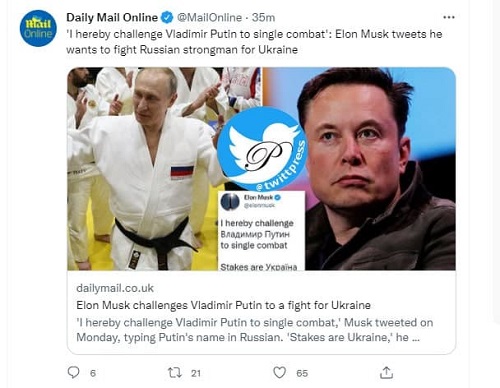Click the card description mentioning Monday
Image resolution: width=500 pixels, height=388 pixels.
[255, 330]
